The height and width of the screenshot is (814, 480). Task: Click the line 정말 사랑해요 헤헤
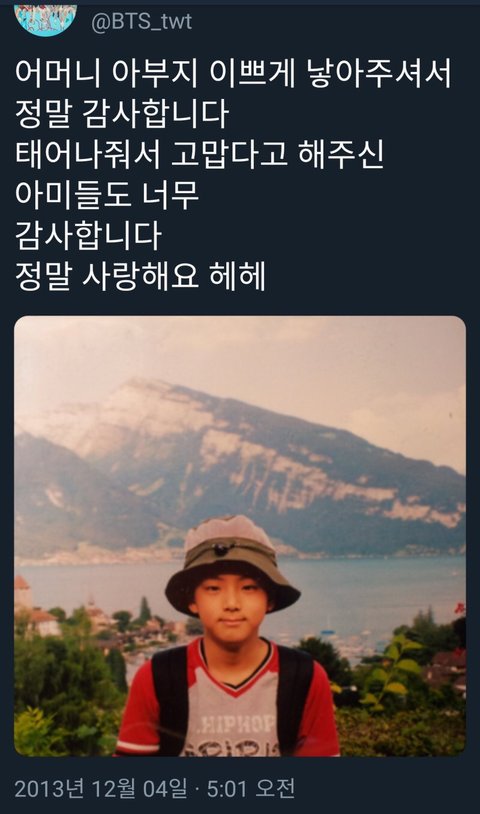[140, 275]
